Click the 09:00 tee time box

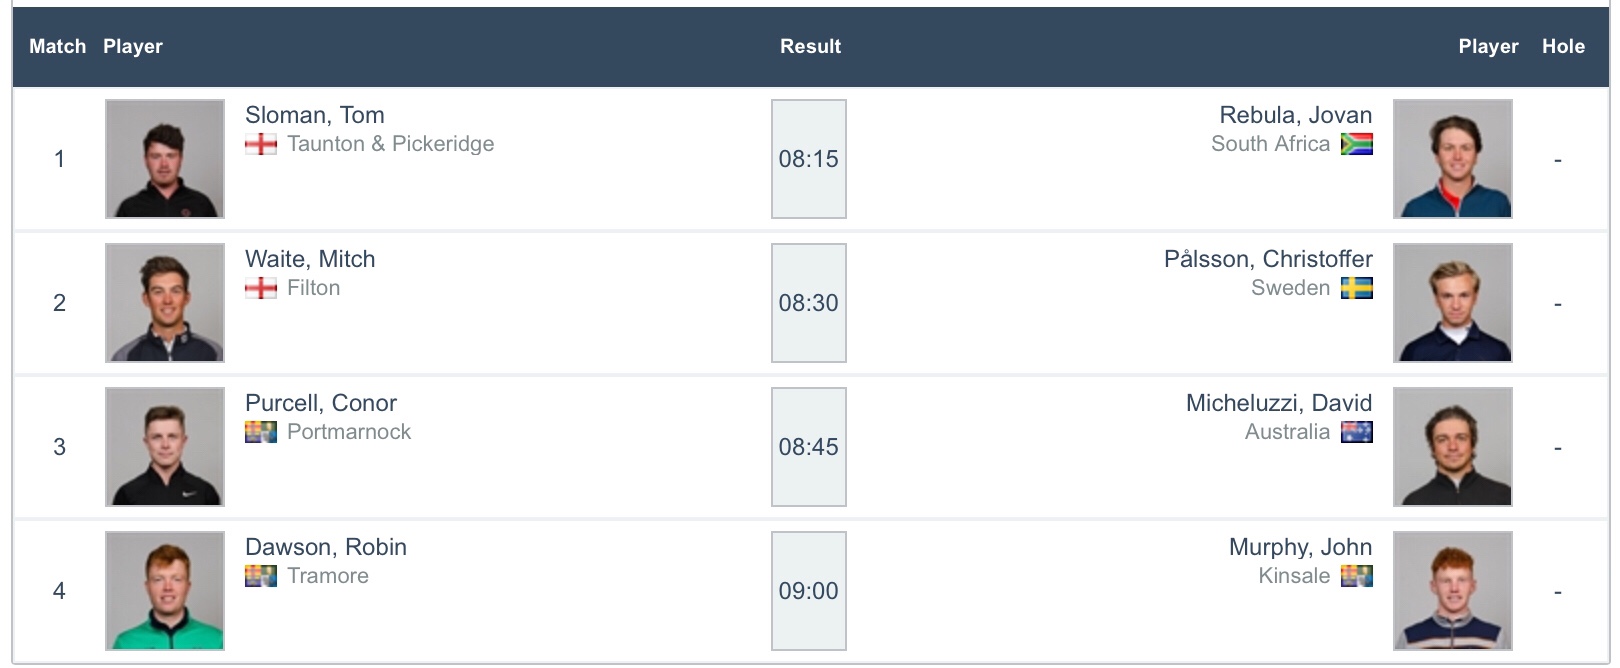tap(808, 591)
